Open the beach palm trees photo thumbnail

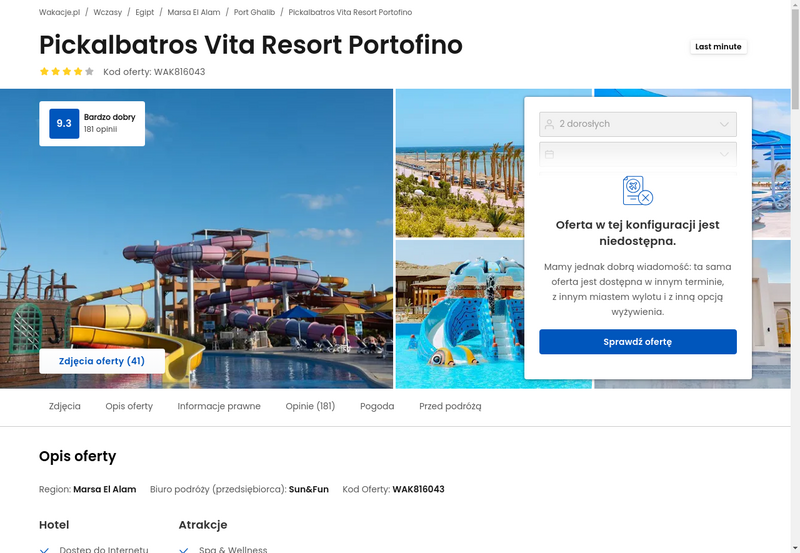coord(460,163)
